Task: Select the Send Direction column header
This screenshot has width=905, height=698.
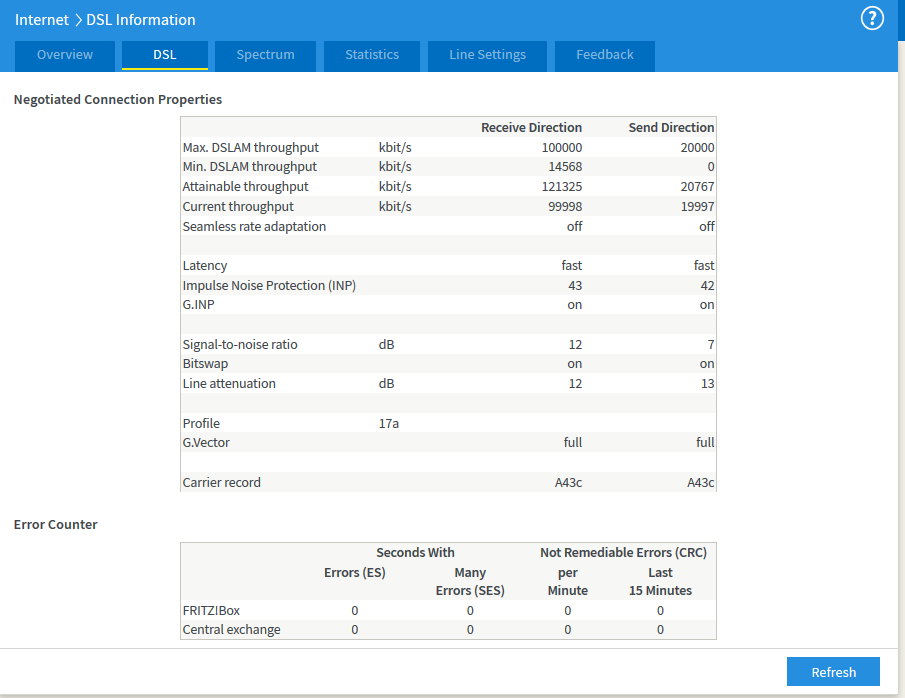Action: [671, 128]
